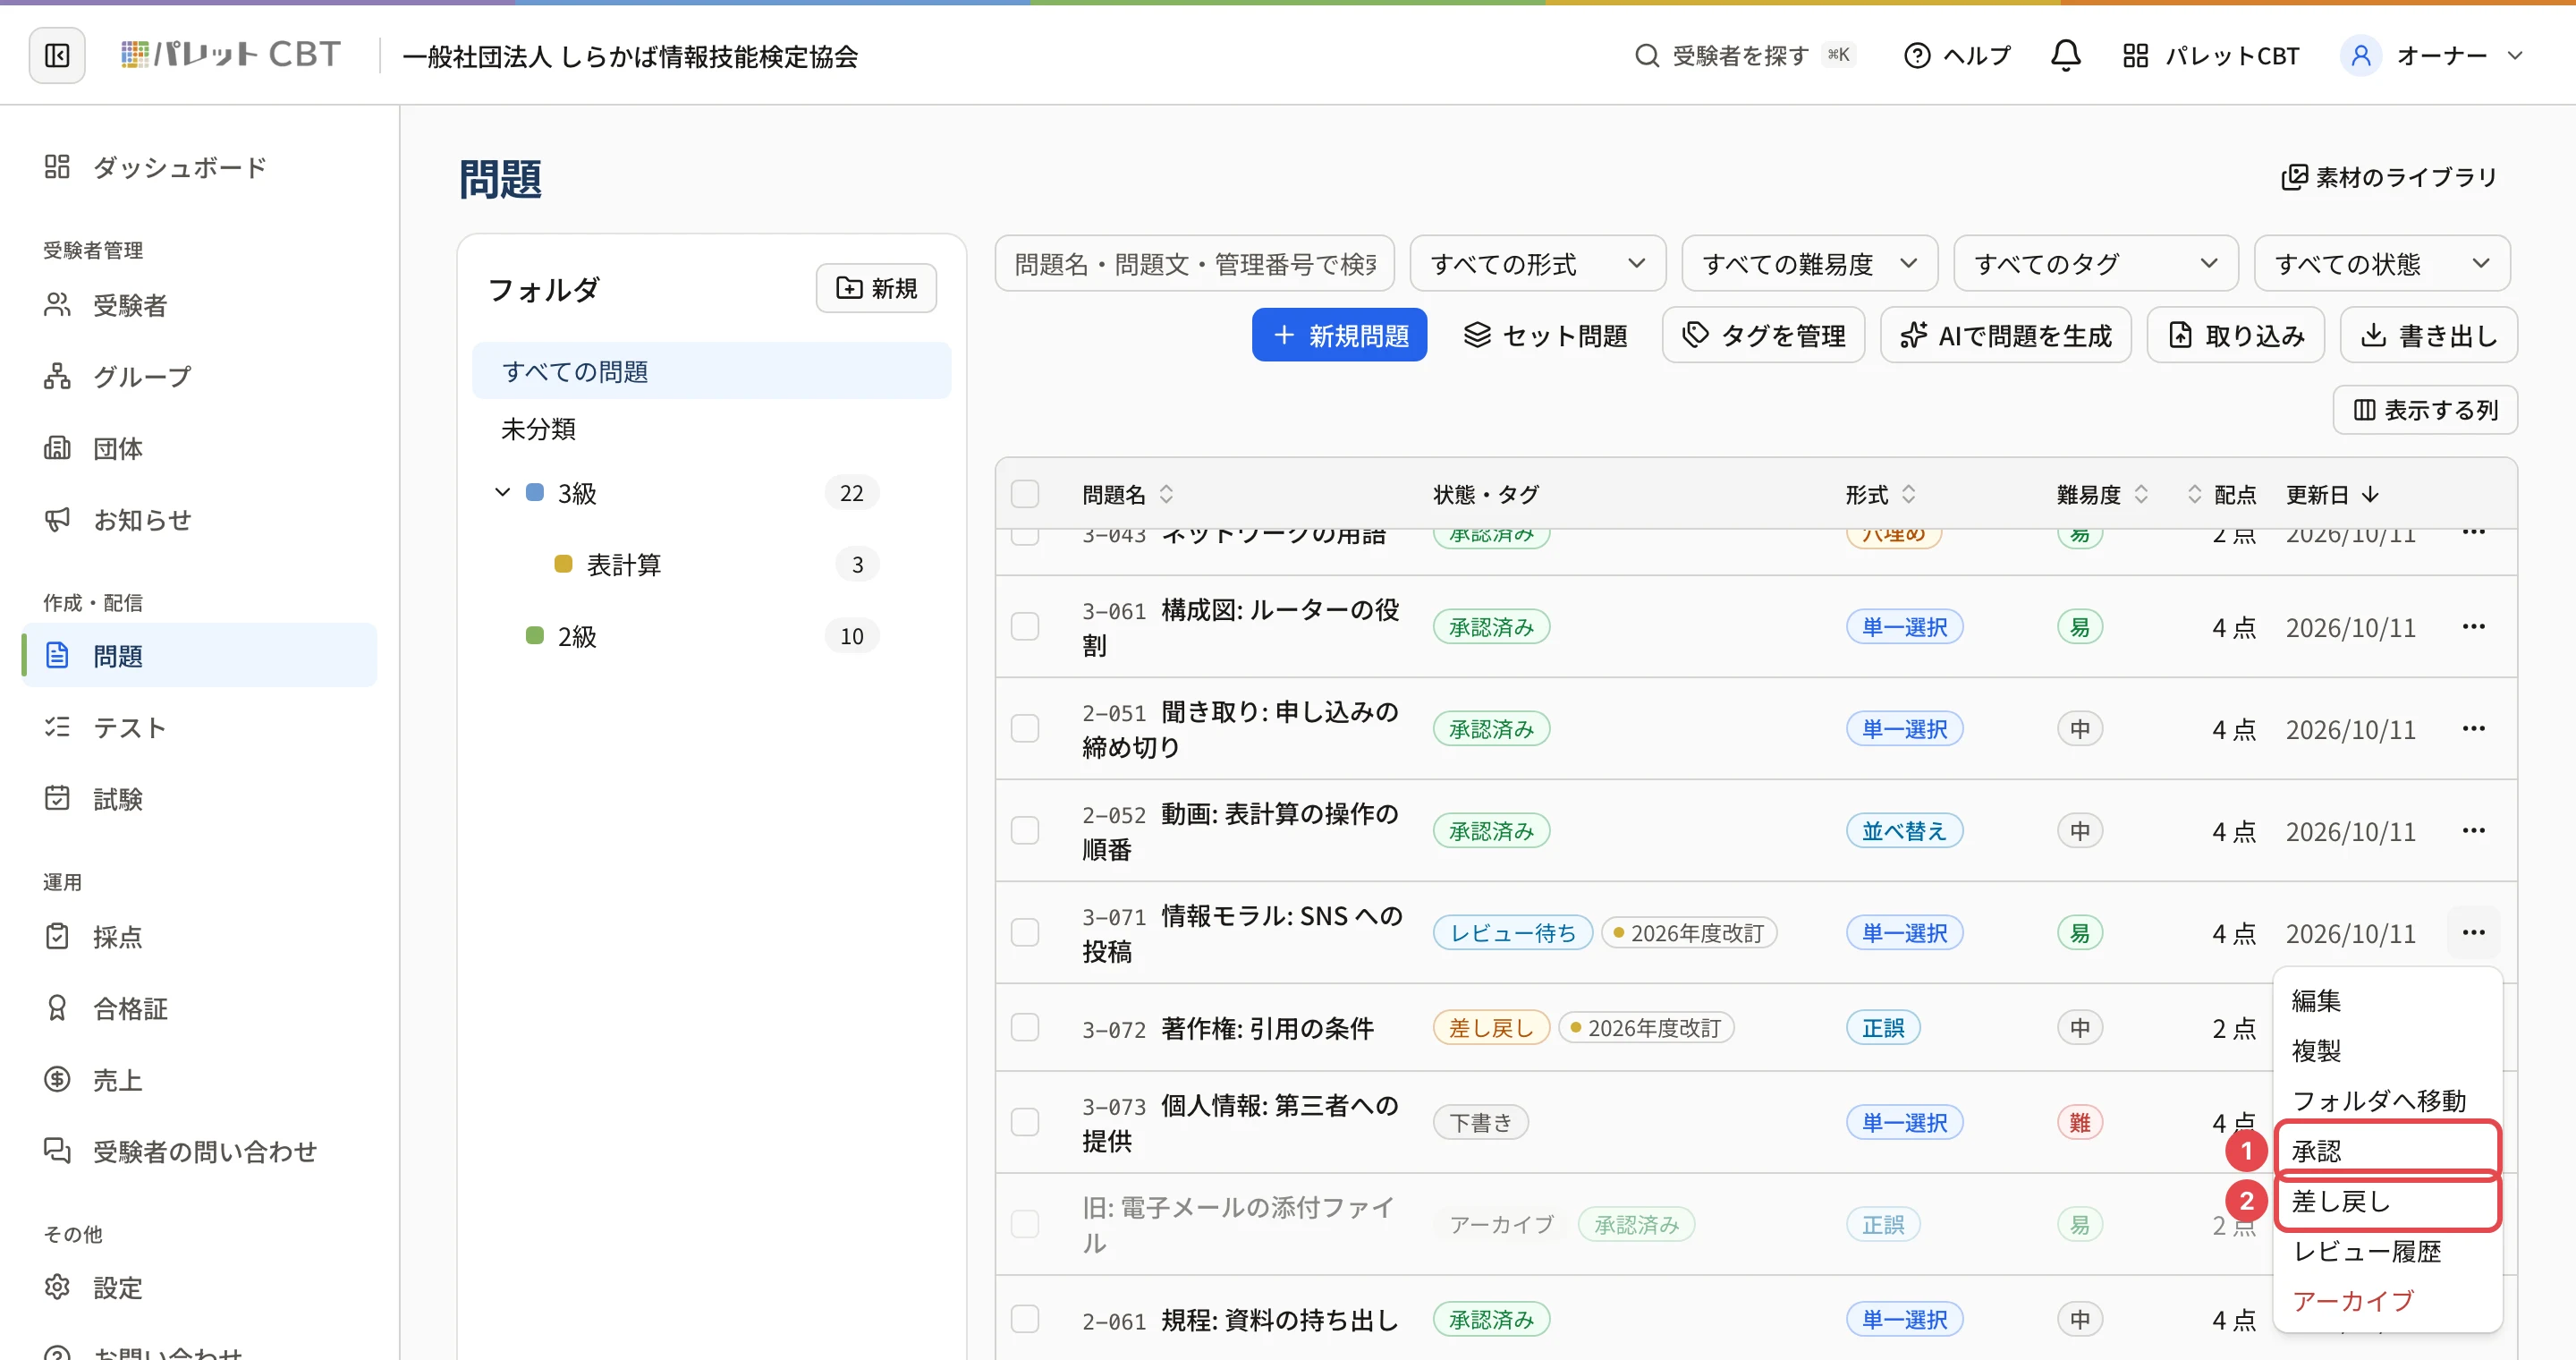Select checkbox for 3-073 個人情報 row

(1025, 1123)
